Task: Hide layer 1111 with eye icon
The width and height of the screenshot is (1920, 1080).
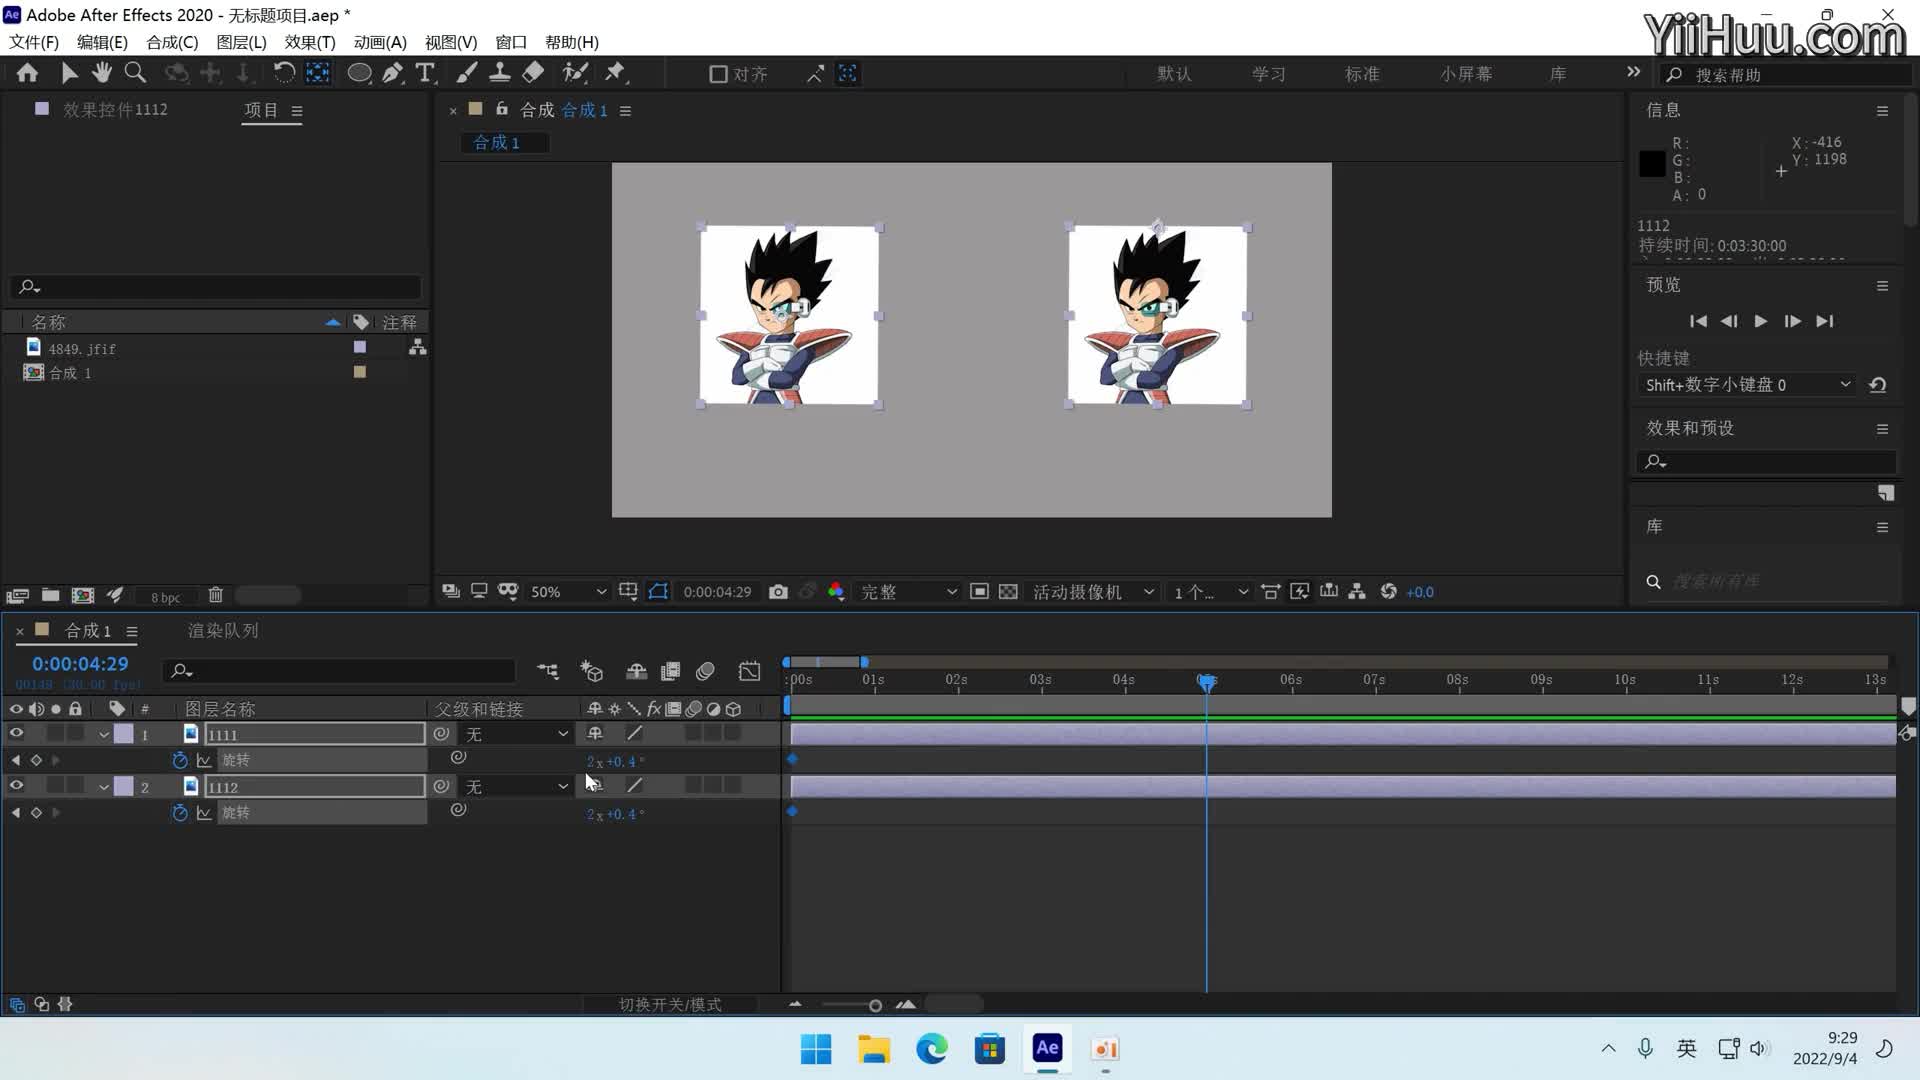Action: click(x=16, y=733)
